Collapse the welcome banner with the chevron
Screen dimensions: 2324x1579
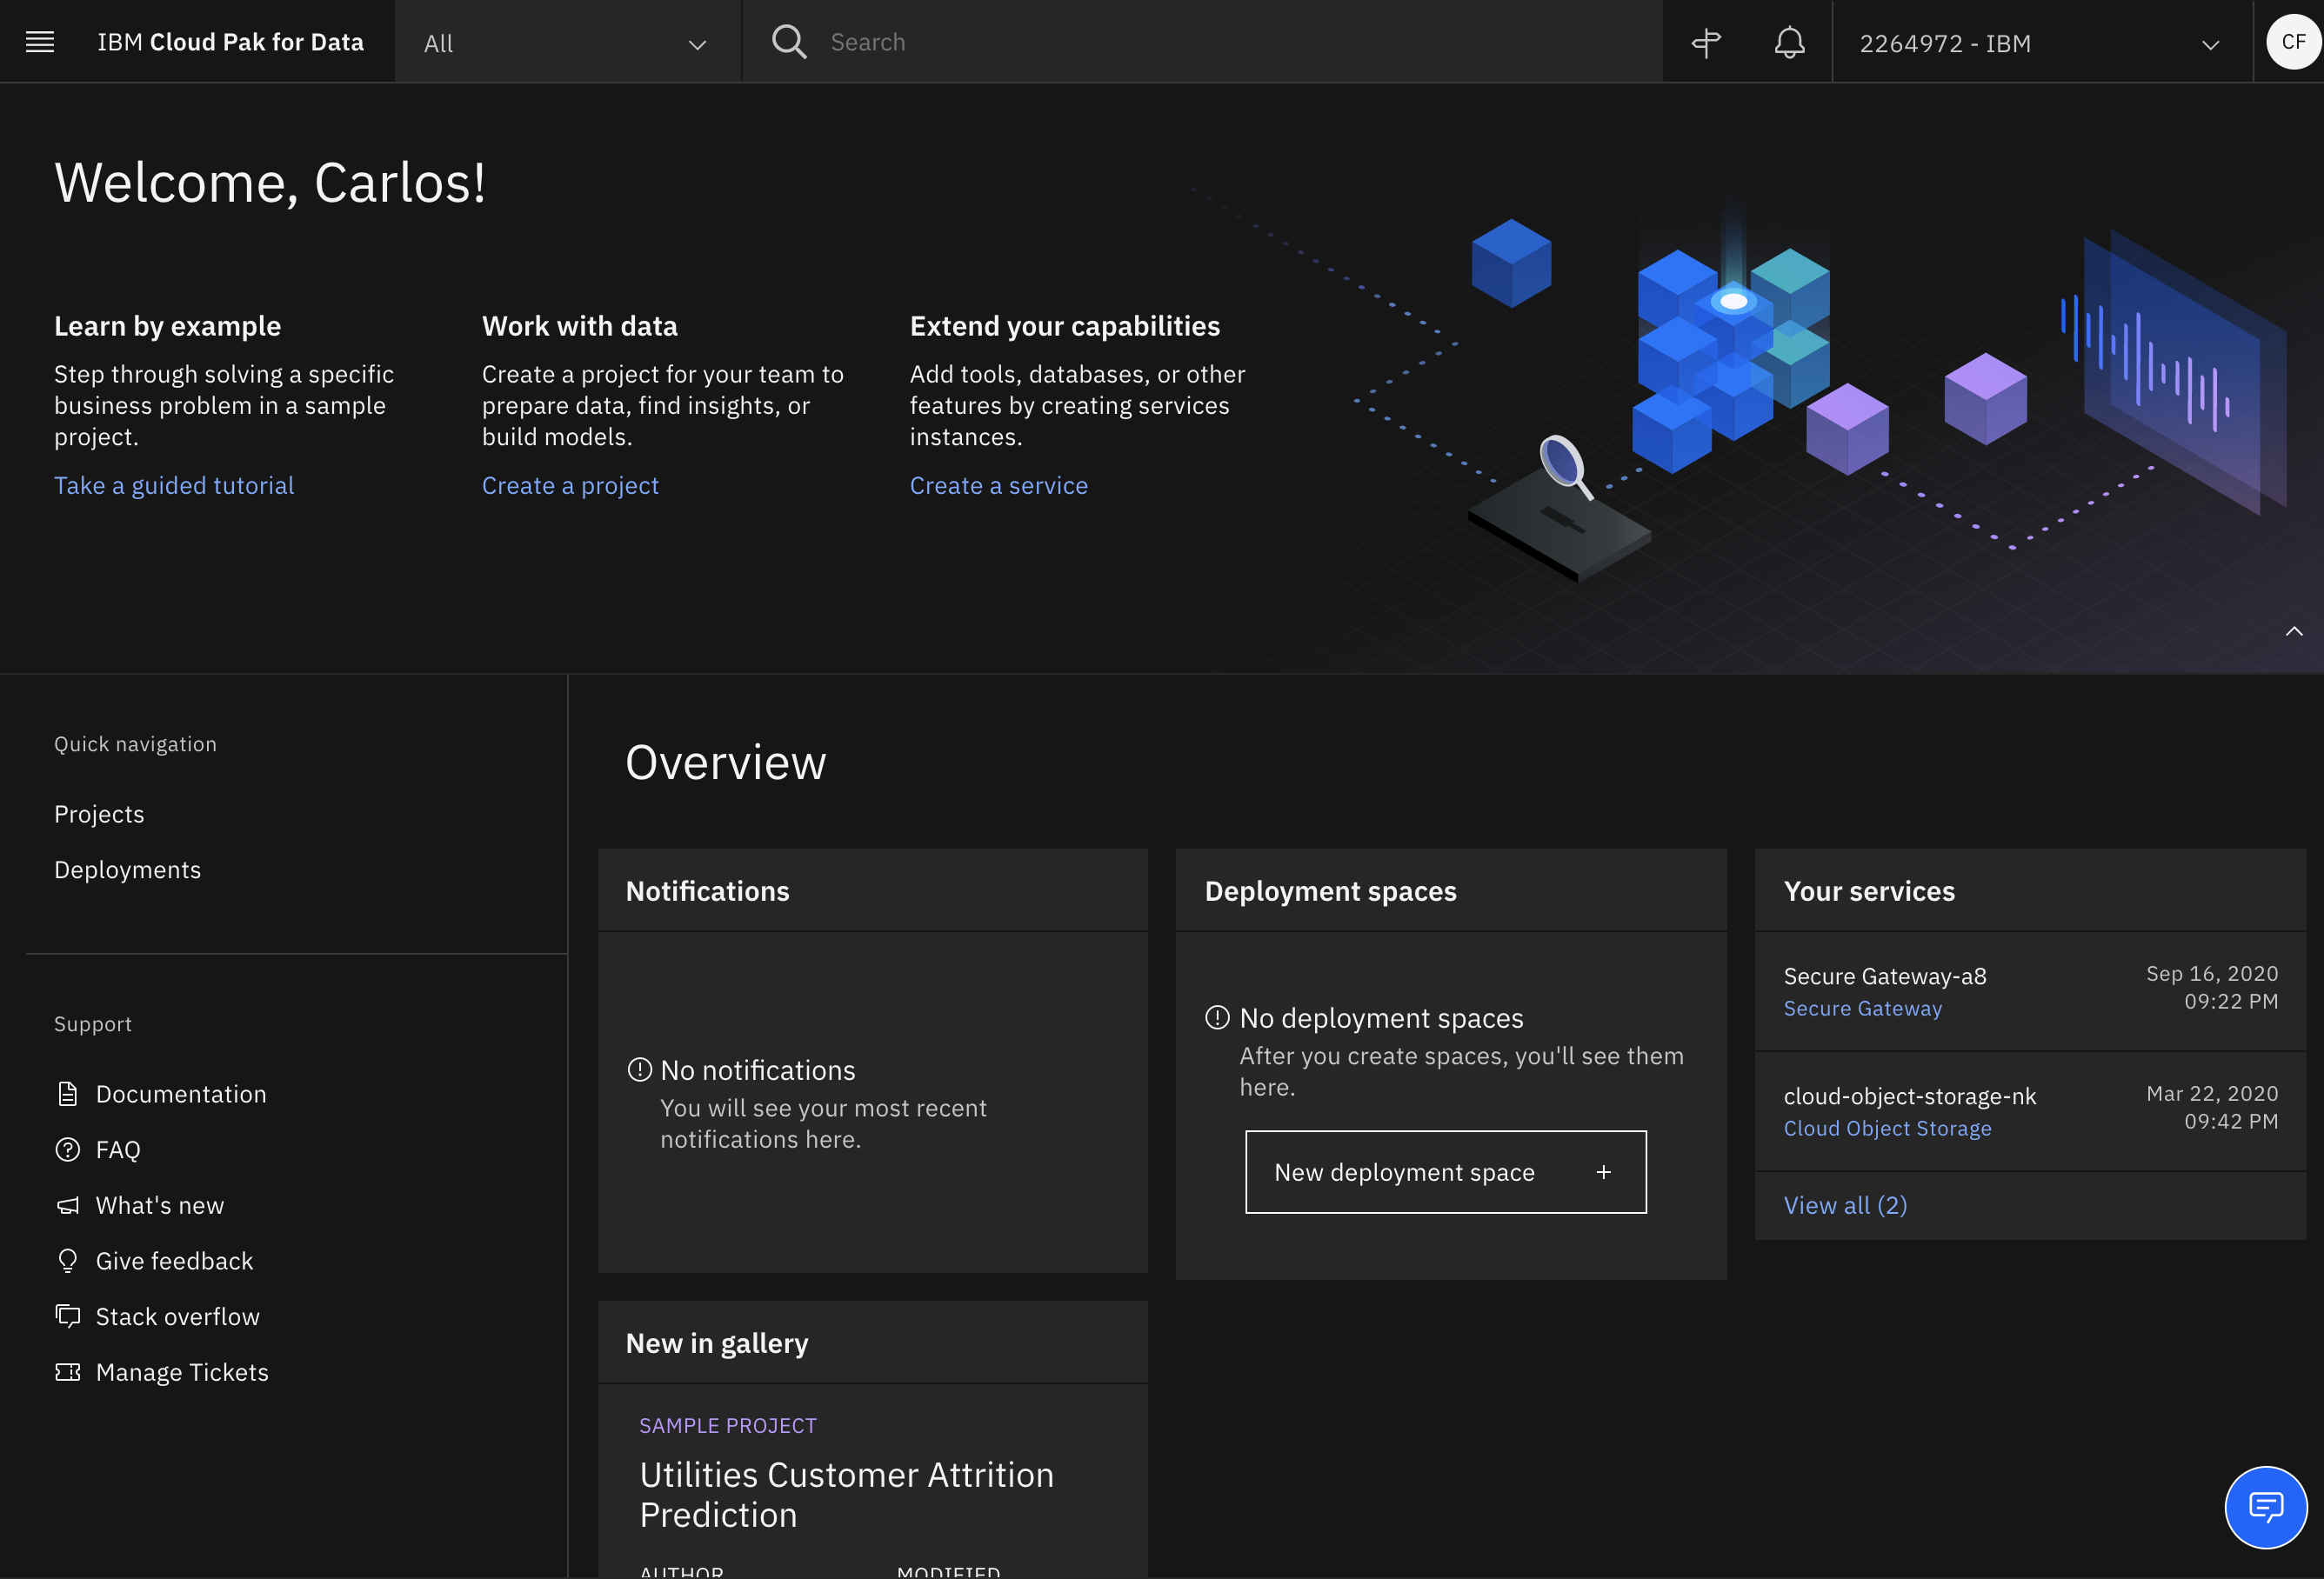point(2294,631)
